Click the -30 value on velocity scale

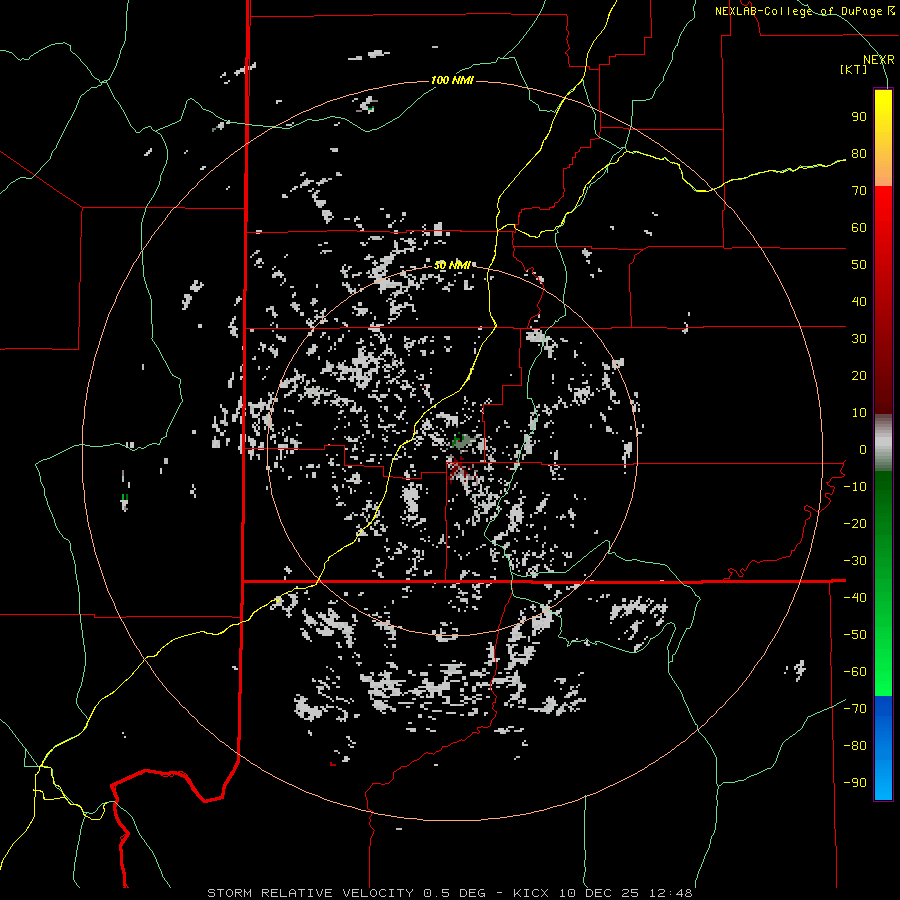855,561
